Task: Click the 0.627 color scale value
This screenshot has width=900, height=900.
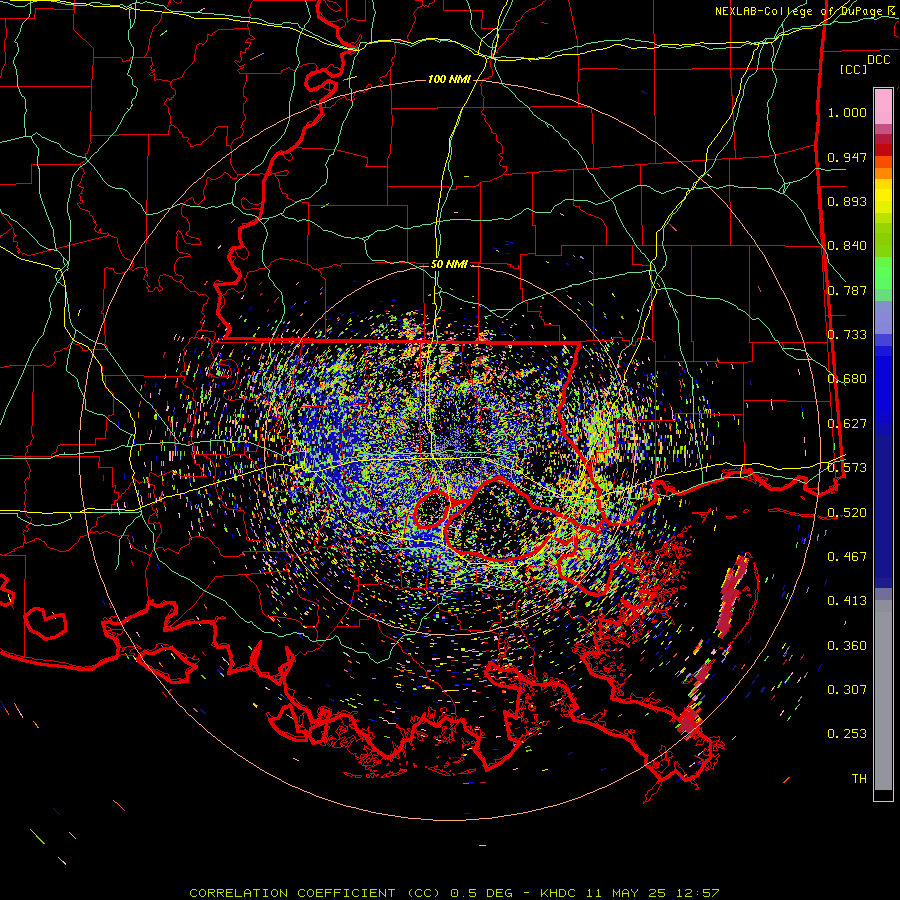Action: (847, 424)
